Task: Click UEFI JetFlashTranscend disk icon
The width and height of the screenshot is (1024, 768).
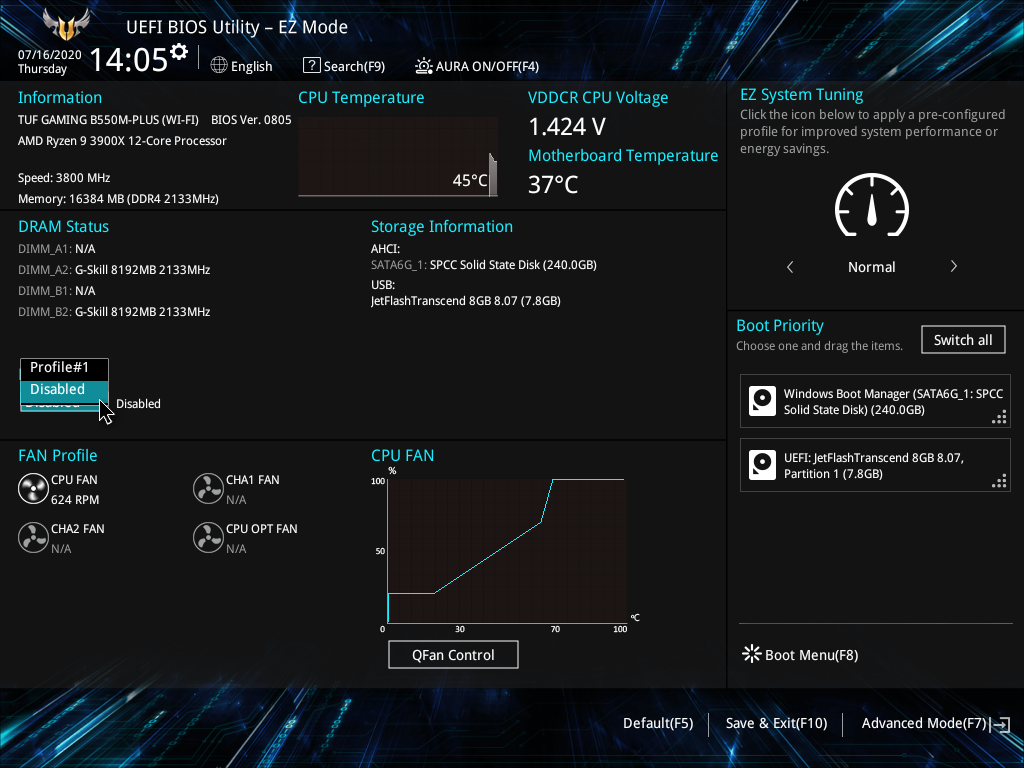Action: (x=762, y=465)
